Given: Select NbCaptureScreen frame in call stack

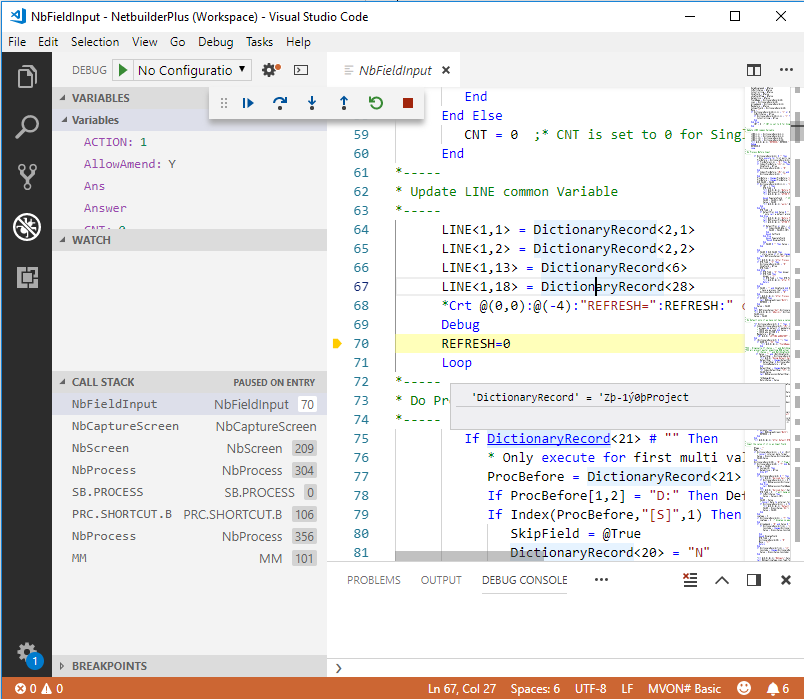Looking at the screenshot, I should (x=190, y=426).
